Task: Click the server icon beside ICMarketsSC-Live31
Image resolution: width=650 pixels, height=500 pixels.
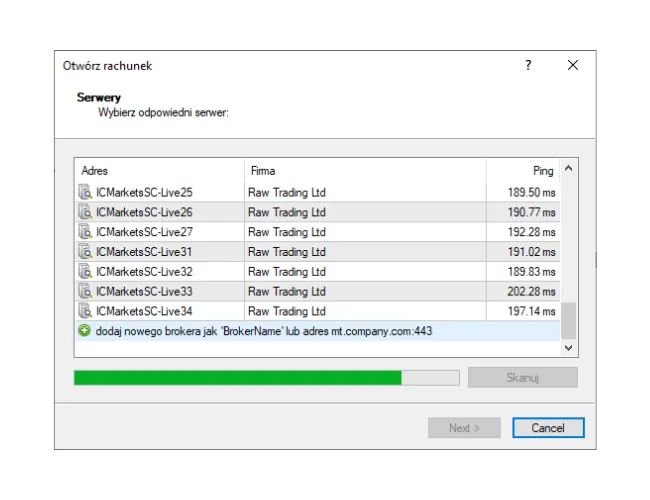Action: click(x=85, y=252)
